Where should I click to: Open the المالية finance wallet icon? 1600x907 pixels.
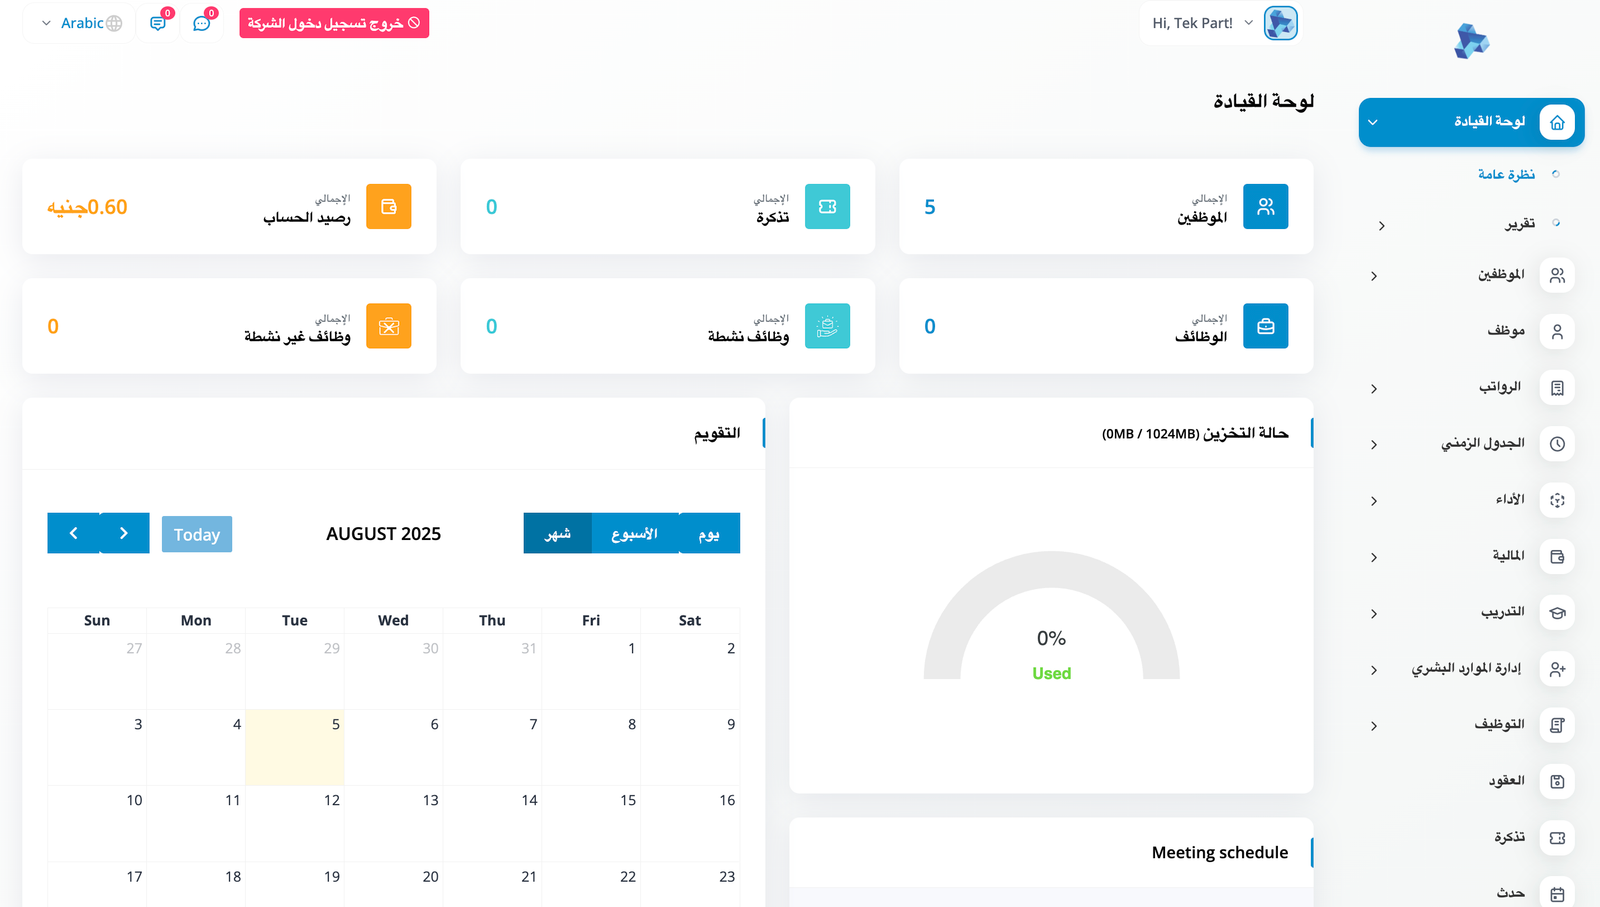tap(1557, 557)
